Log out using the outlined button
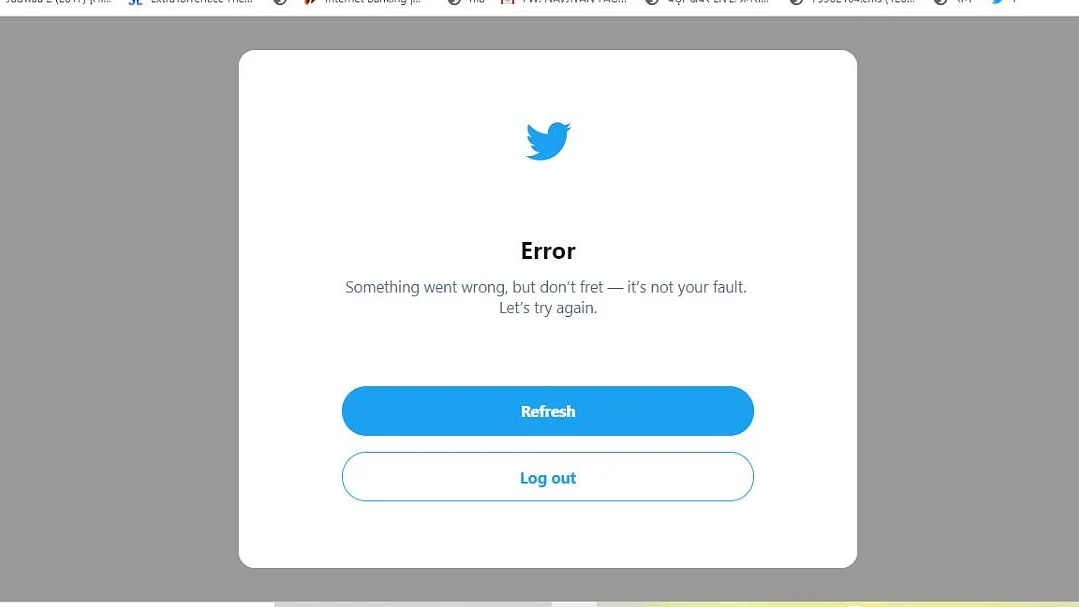1079x607 pixels. coord(548,477)
